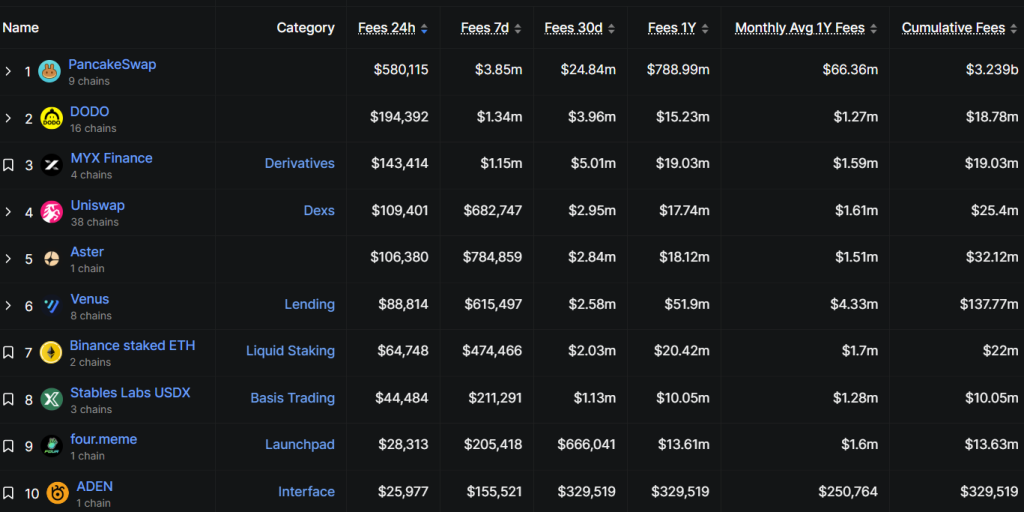Open the Uniswap protocol link
Image resolution: width=1024 pixels, height=512 pixels.
pos(97,206)
